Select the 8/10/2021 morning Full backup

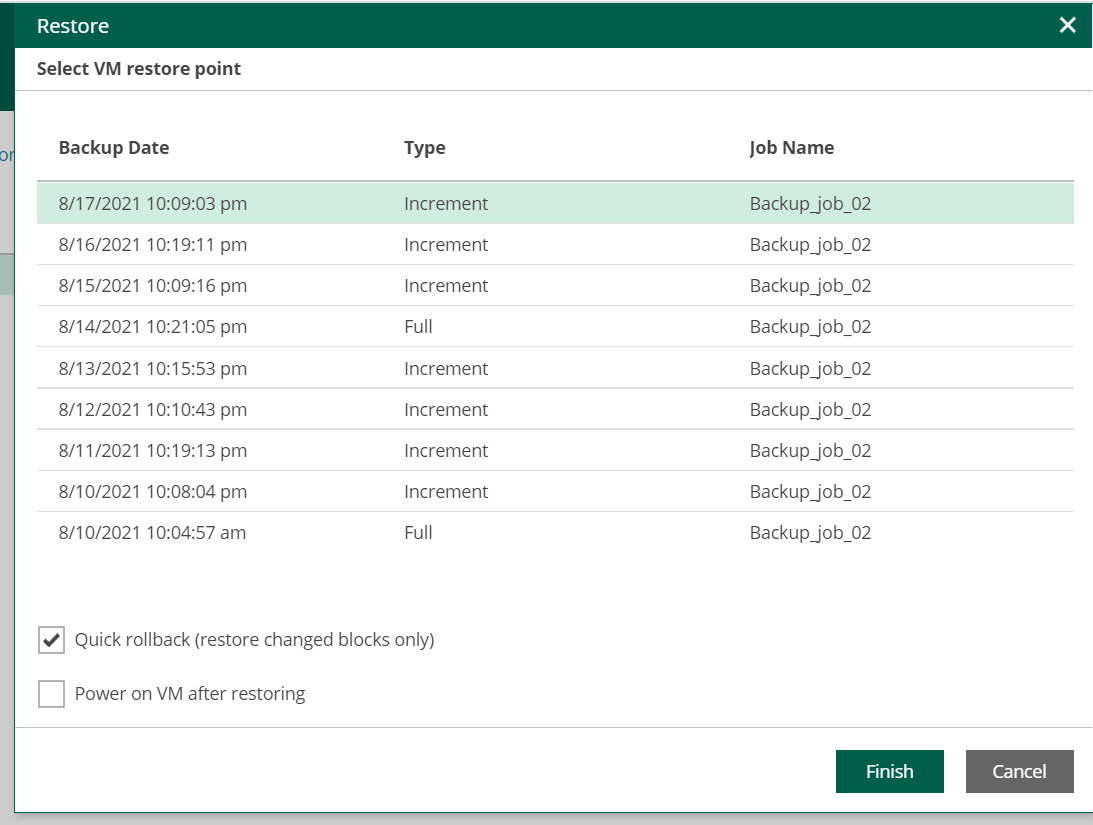[400, 532]
